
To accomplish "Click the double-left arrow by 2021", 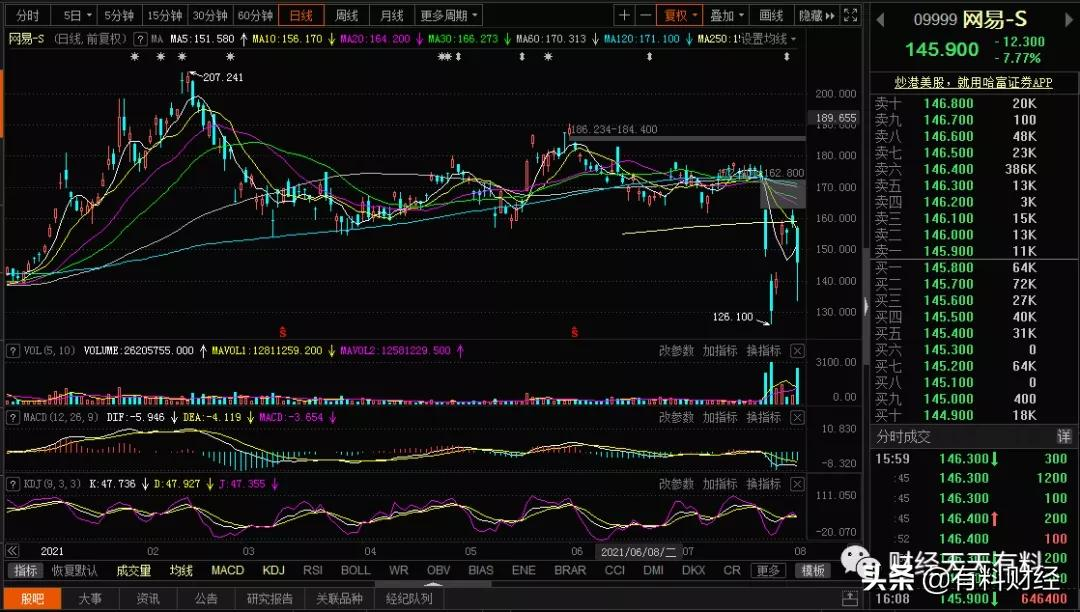I will [12, 551].
